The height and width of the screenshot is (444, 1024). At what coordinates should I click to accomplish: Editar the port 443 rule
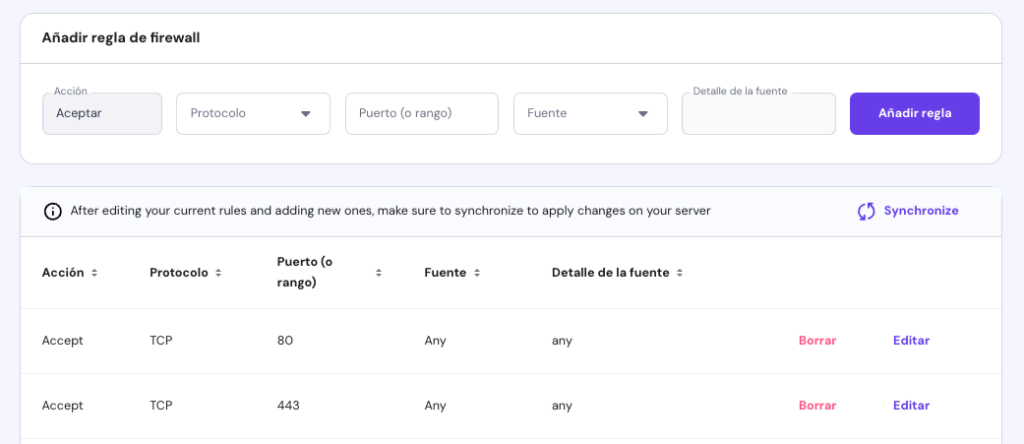tap(911, 406)
